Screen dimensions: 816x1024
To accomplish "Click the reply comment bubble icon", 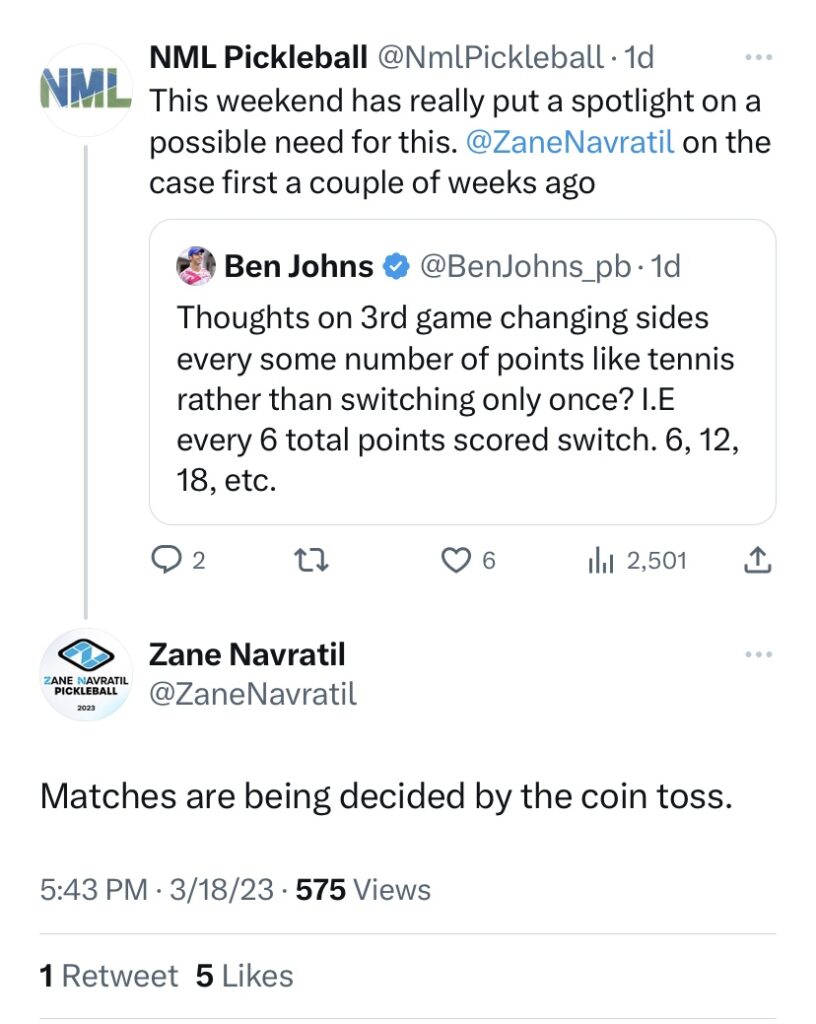I will coord(164,561).
